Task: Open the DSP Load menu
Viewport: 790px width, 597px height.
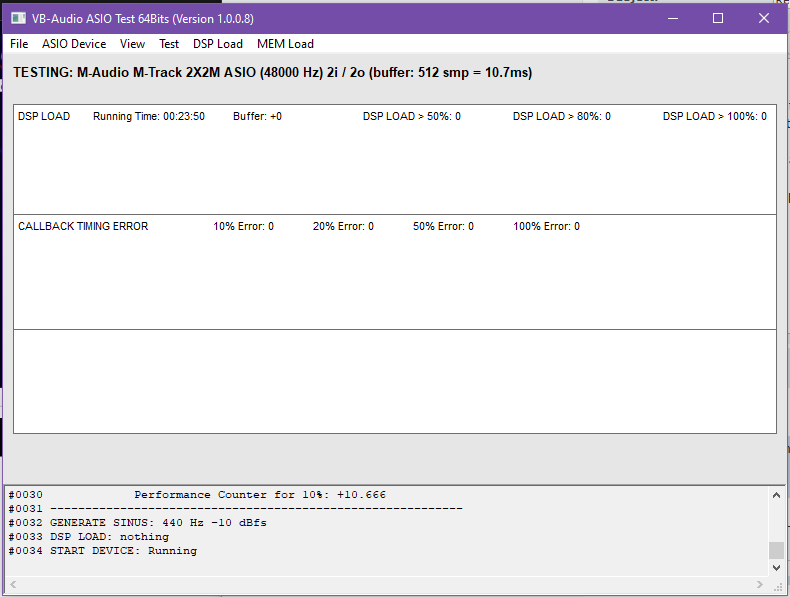Action: pos(218,44)
